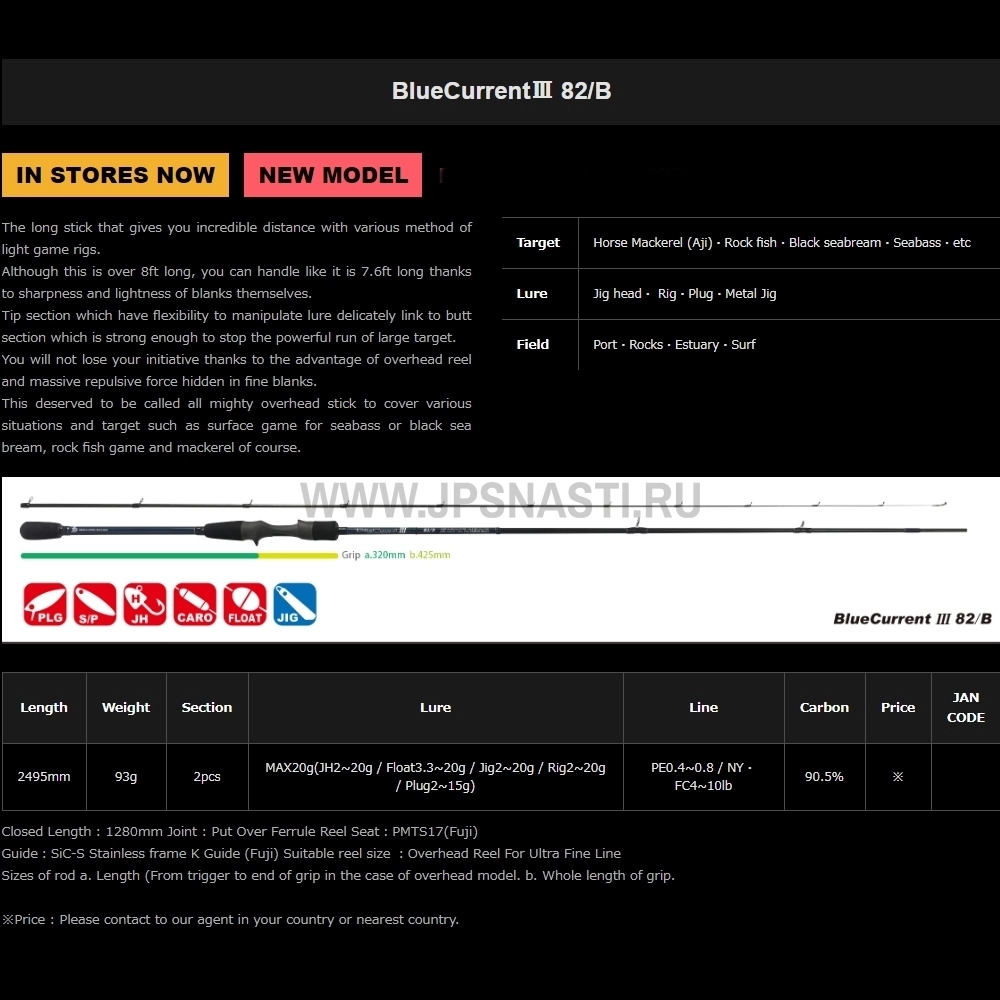Click the Lure column header in table

coord(436,707)
